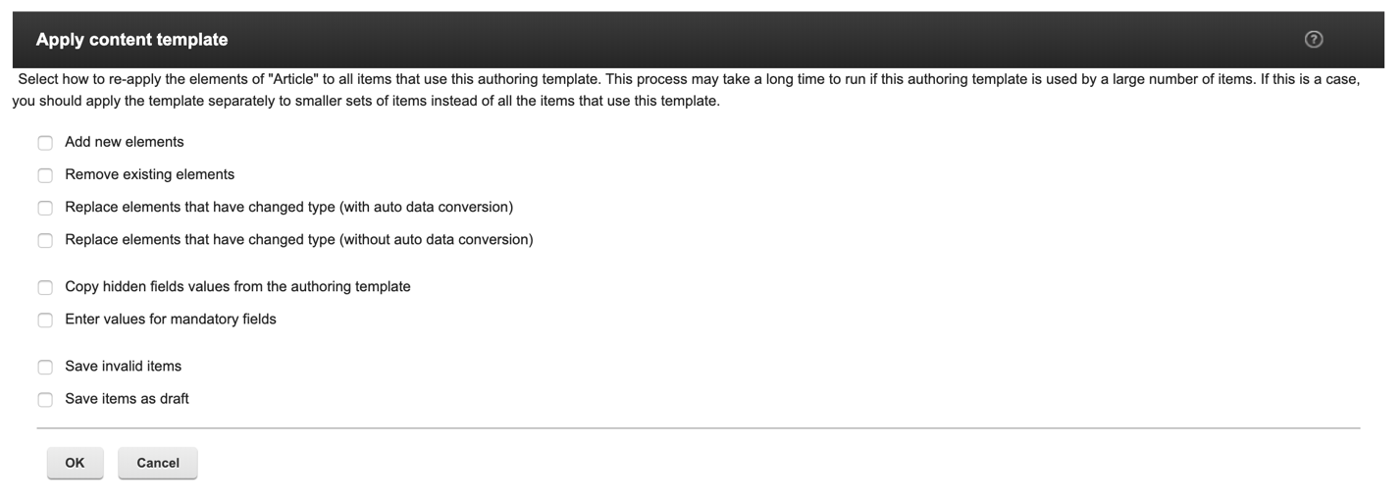This screenshot has width=1395, height=494.
Task: Click the 'Add new elements' label text
Action: click(124, 142)
